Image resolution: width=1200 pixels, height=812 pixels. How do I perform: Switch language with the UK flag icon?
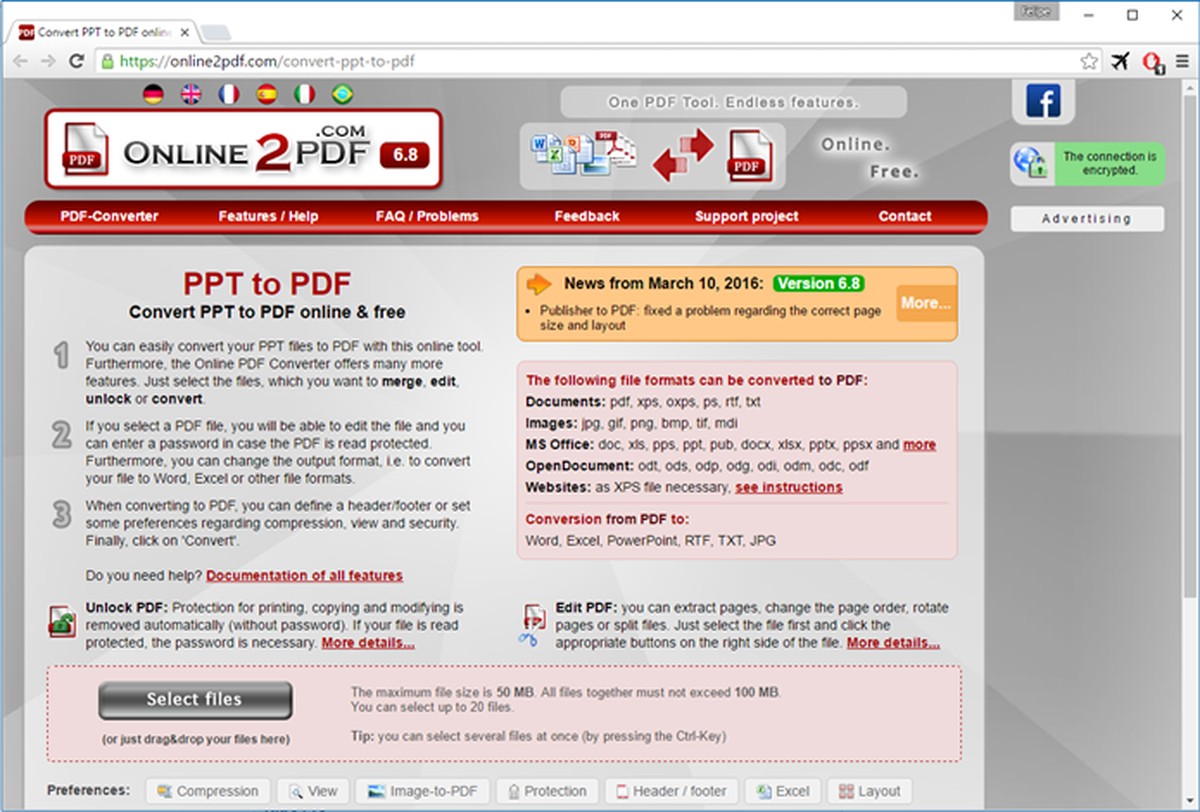pyautogui.click(x=190, y=94)
